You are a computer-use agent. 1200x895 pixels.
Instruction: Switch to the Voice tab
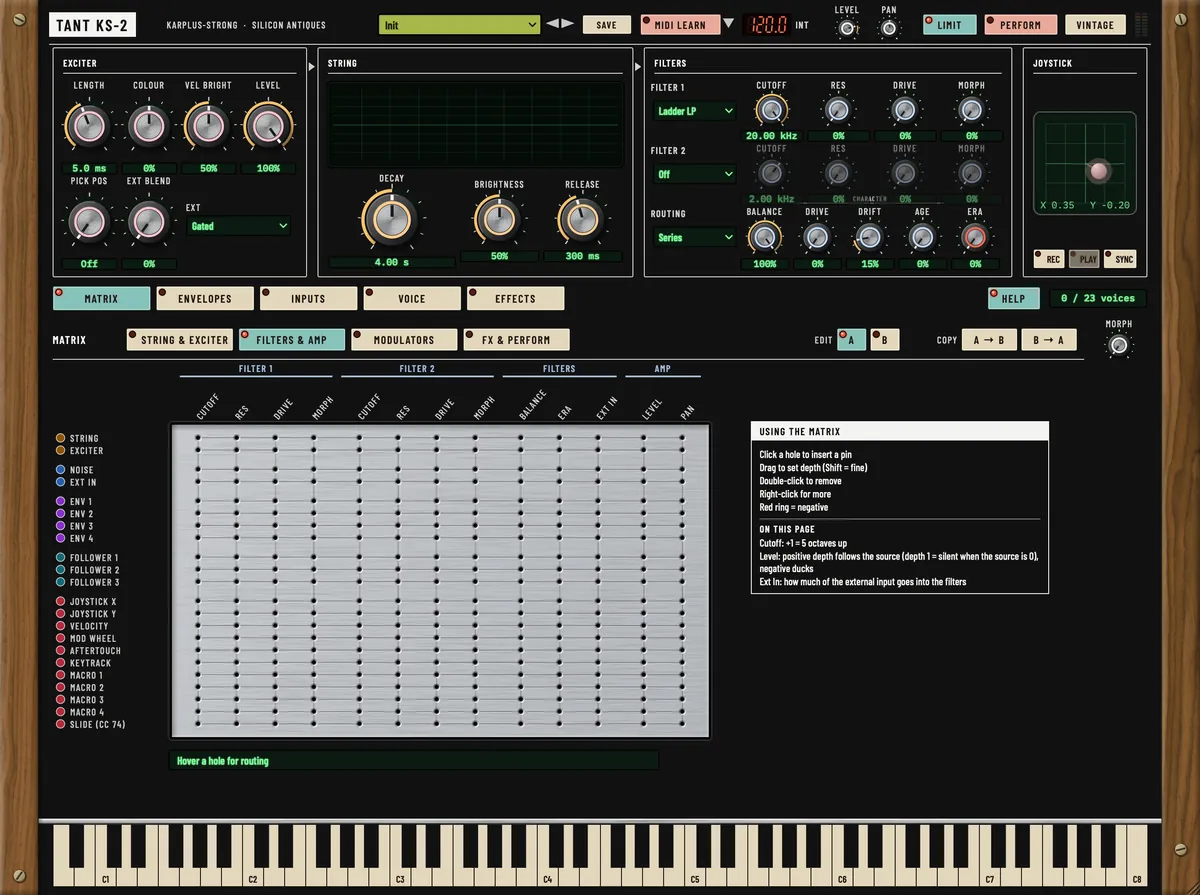coord(412,298)
